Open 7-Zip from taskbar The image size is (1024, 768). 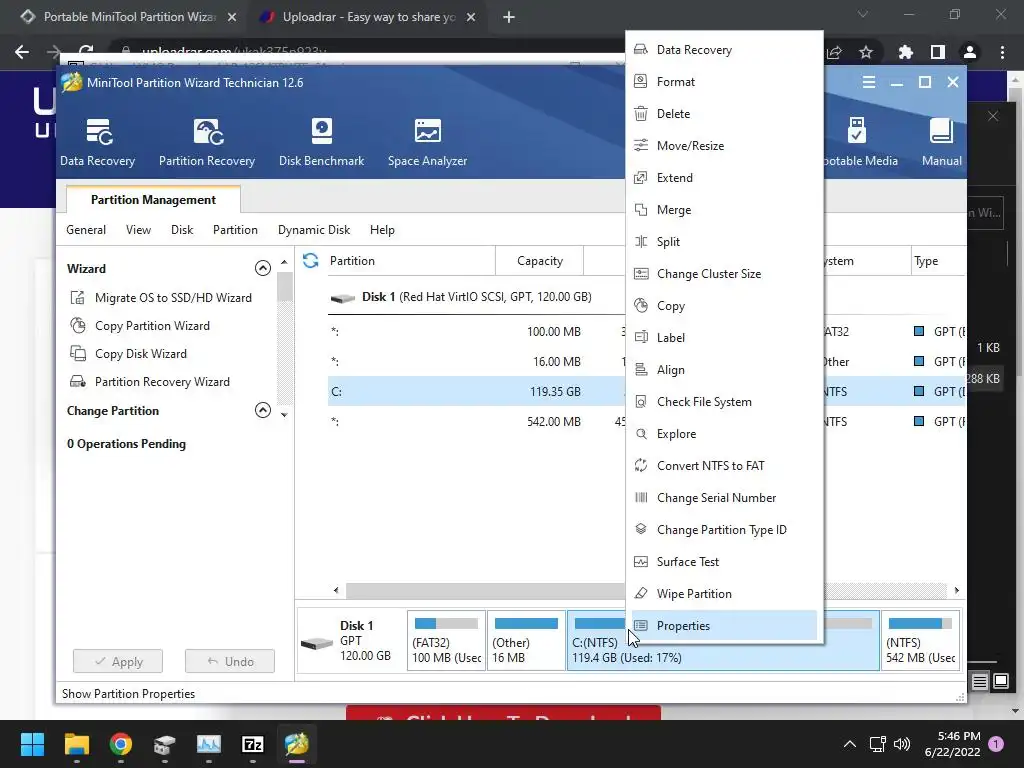(x=253, y=744)
